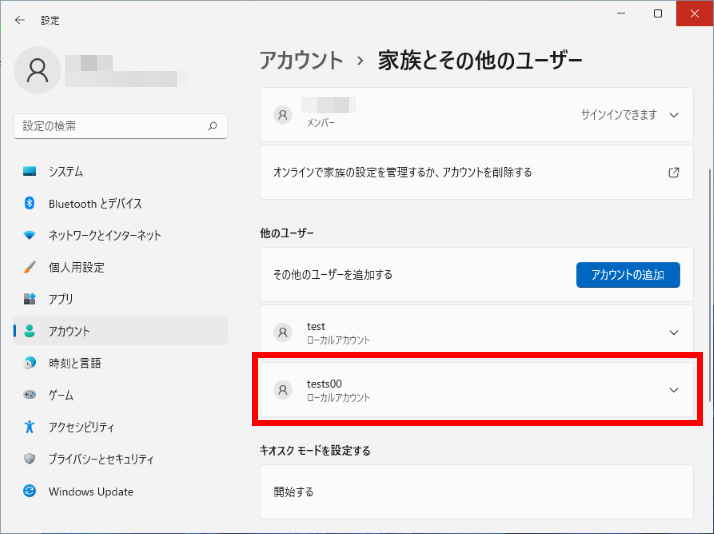The image size is (714, 534).
Task: Click the 時刻と言語 clock icon
Action: click(x=30, y=363)
